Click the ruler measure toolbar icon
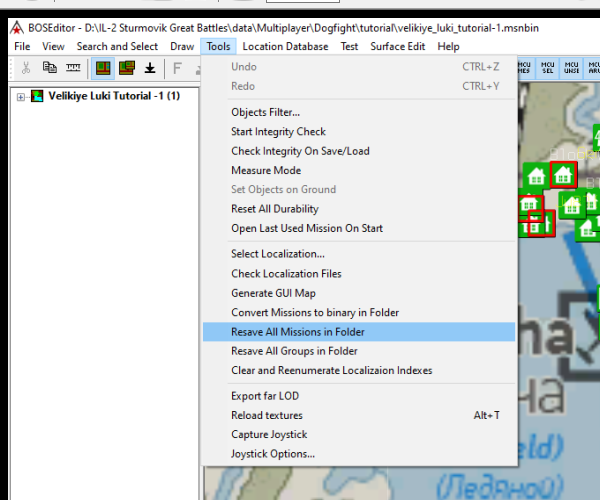 click(x=73, y=68)
